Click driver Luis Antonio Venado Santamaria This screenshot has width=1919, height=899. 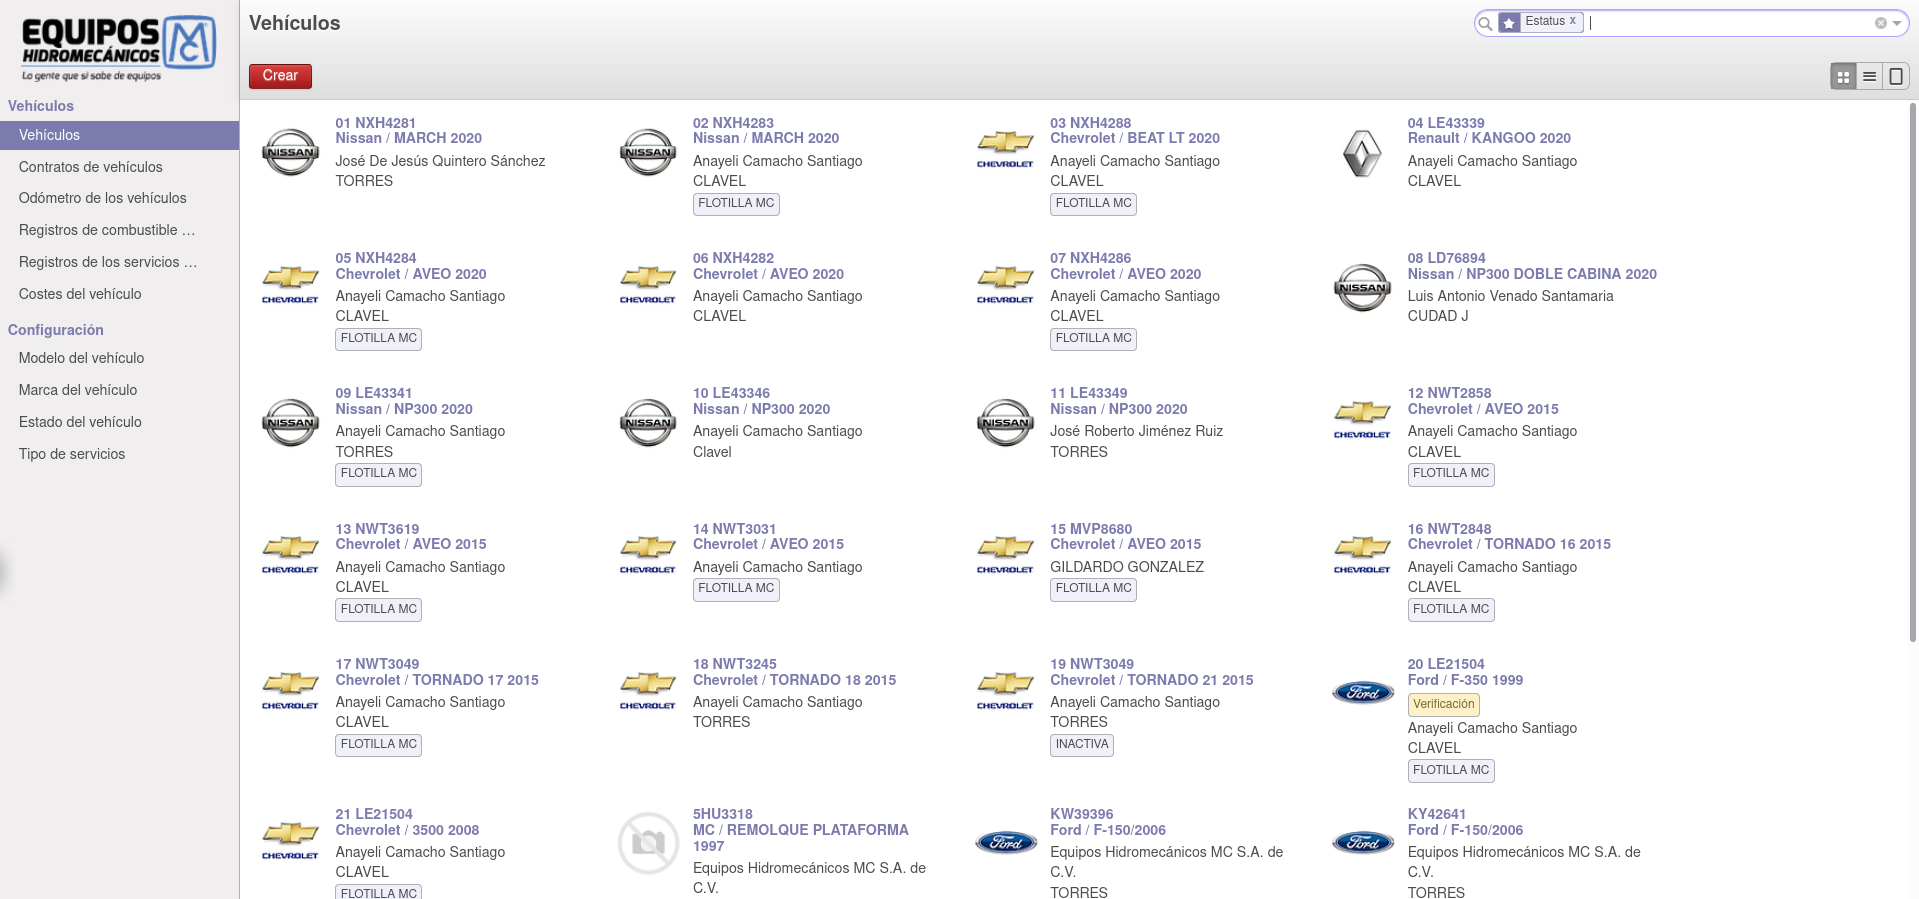pyautogui.click(x=1510, y=296)
